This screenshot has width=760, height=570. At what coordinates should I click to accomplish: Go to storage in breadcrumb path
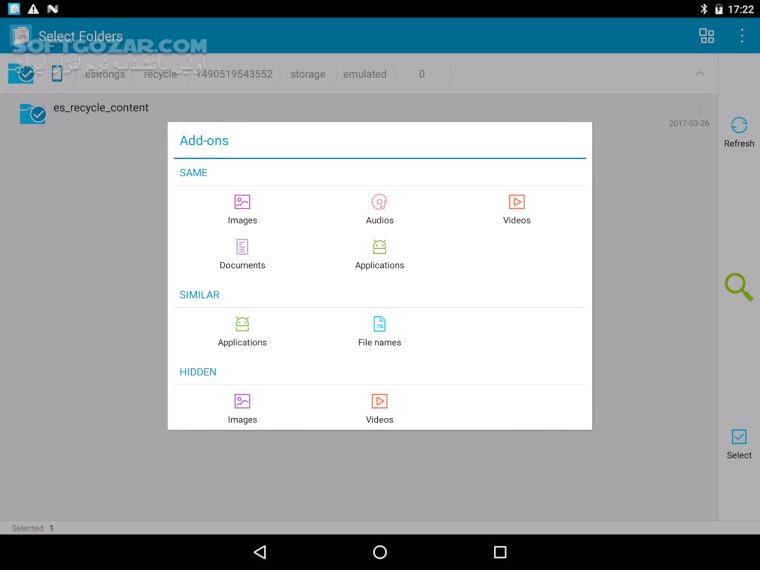tap(308, 74)
